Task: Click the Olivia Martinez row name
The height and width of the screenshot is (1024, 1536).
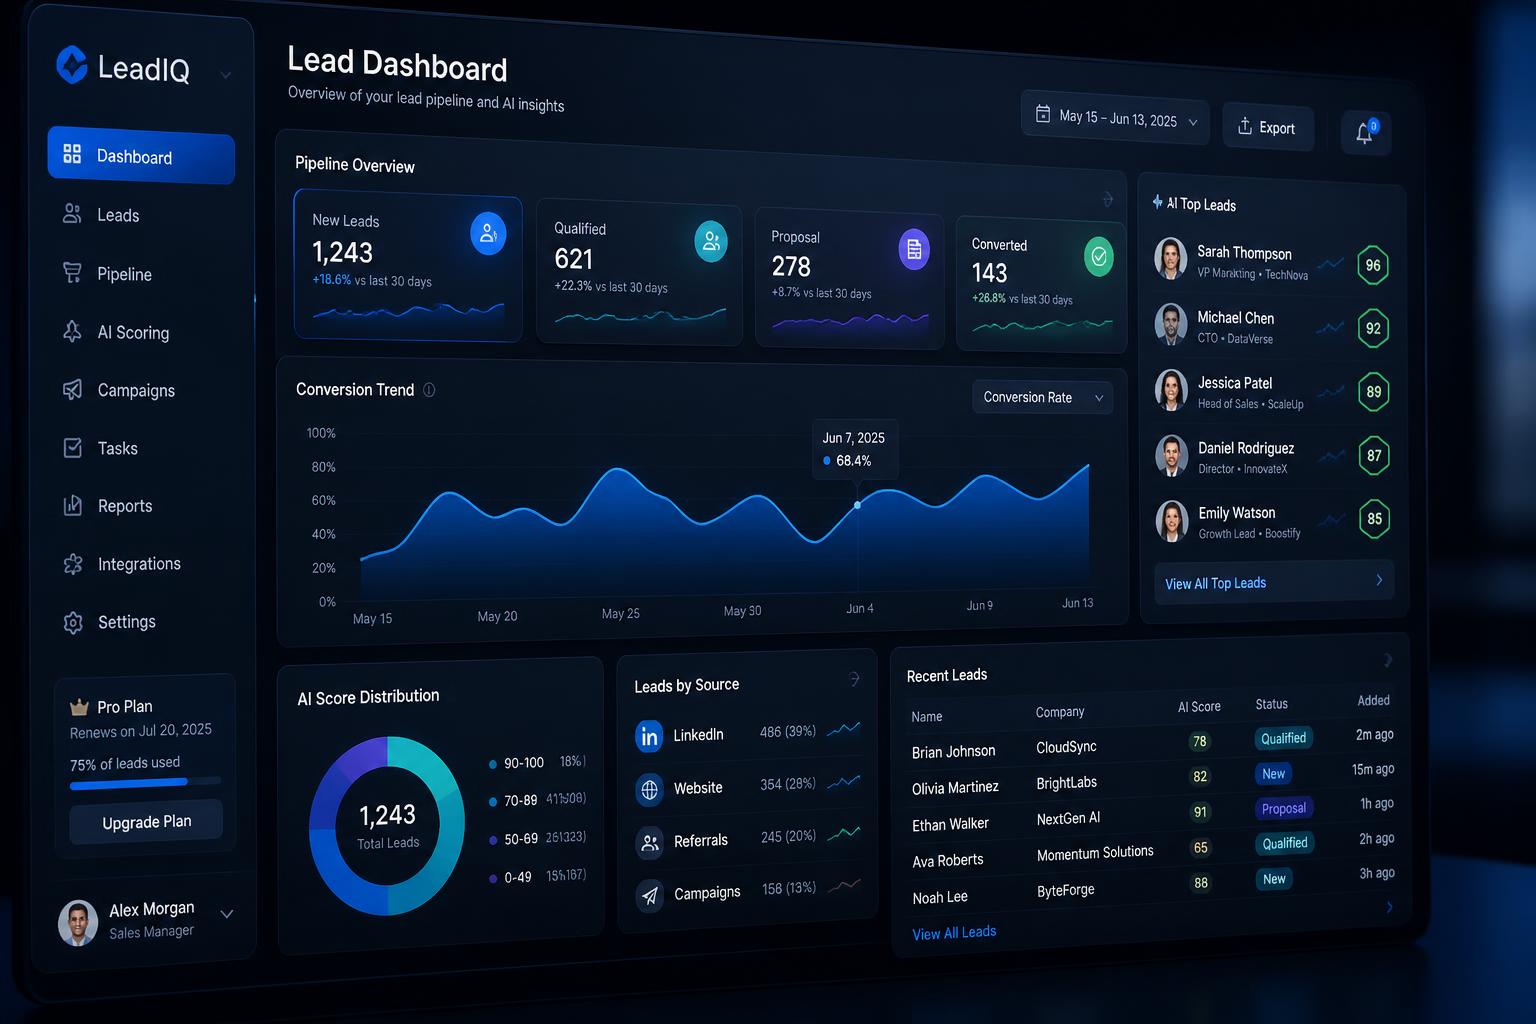Action: coord(955,788)
